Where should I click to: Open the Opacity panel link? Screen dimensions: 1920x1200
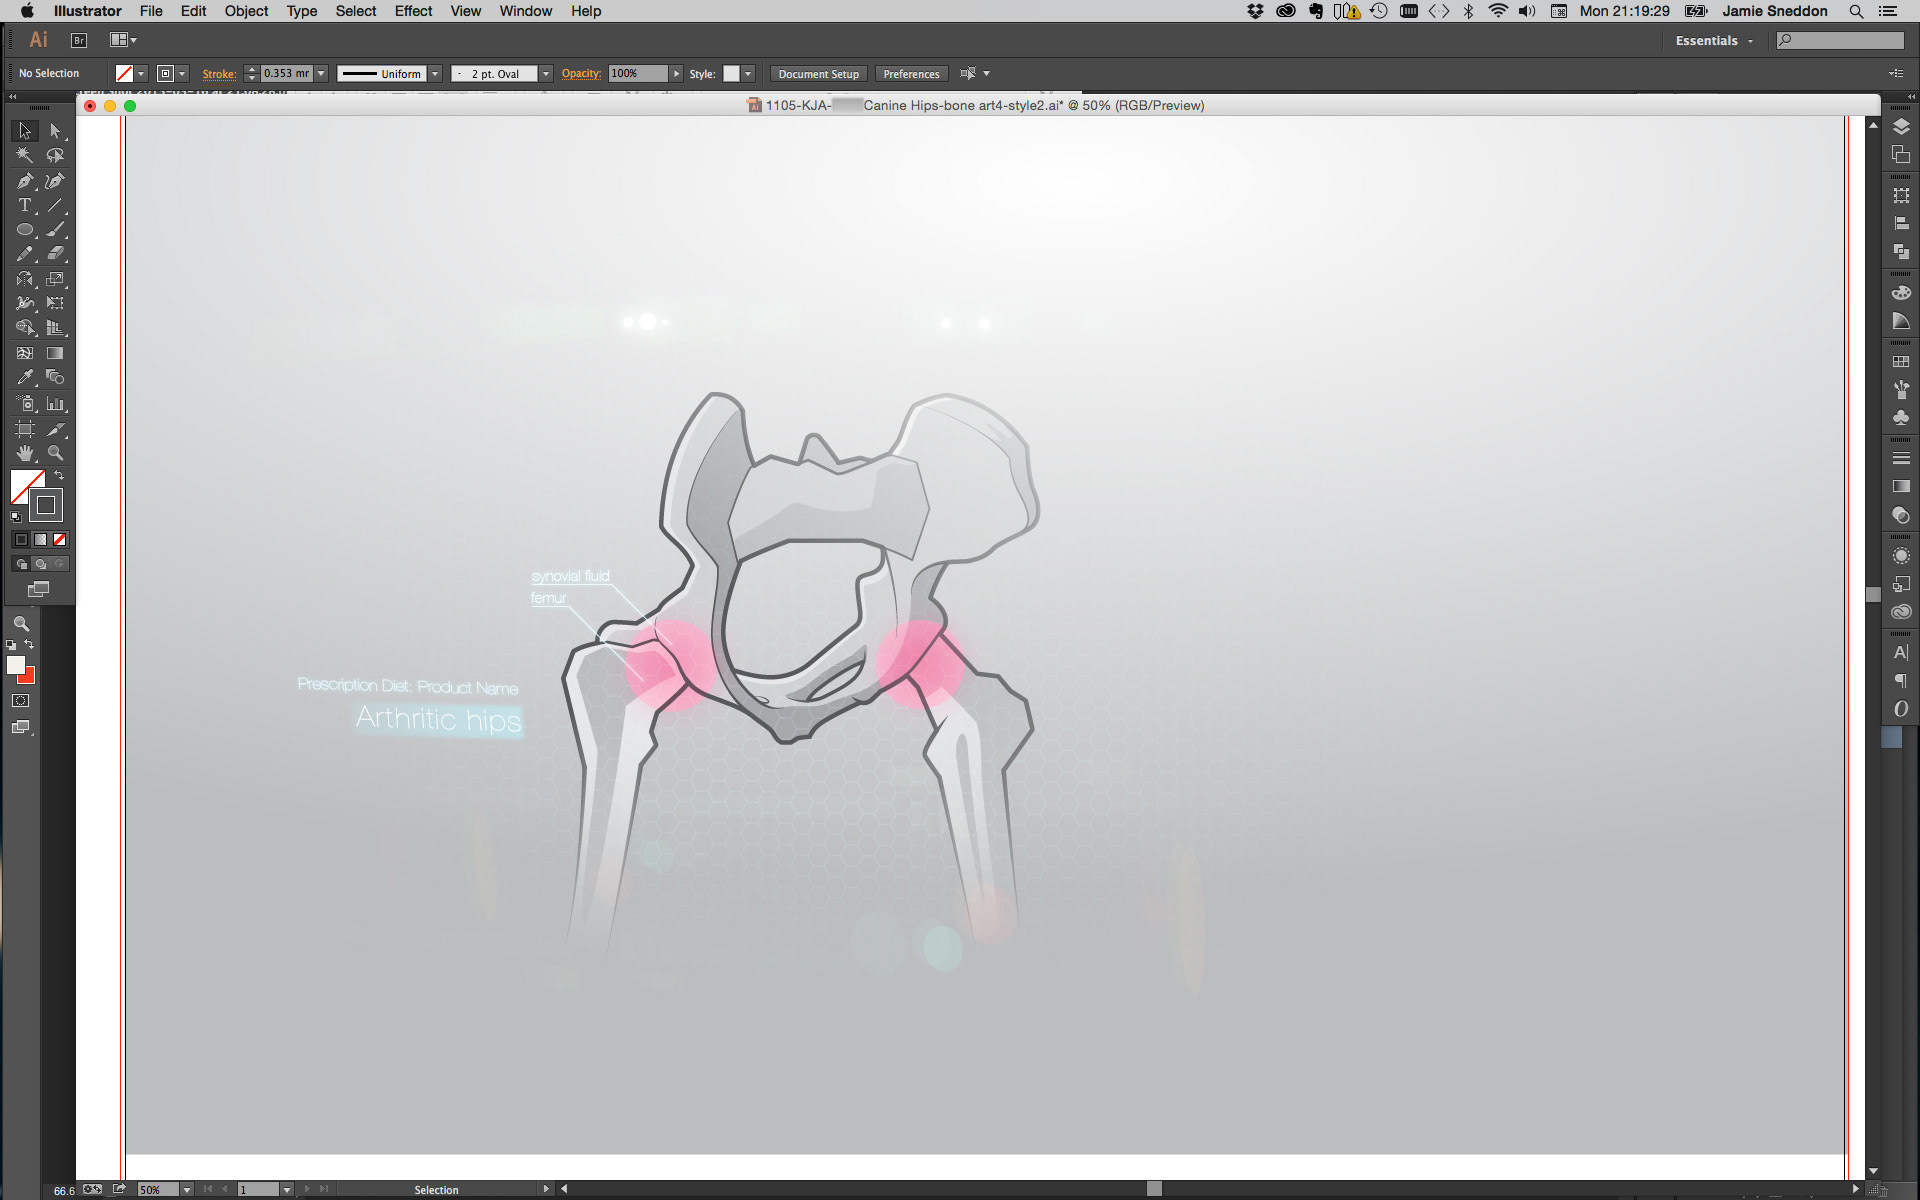tap(581, 74)
